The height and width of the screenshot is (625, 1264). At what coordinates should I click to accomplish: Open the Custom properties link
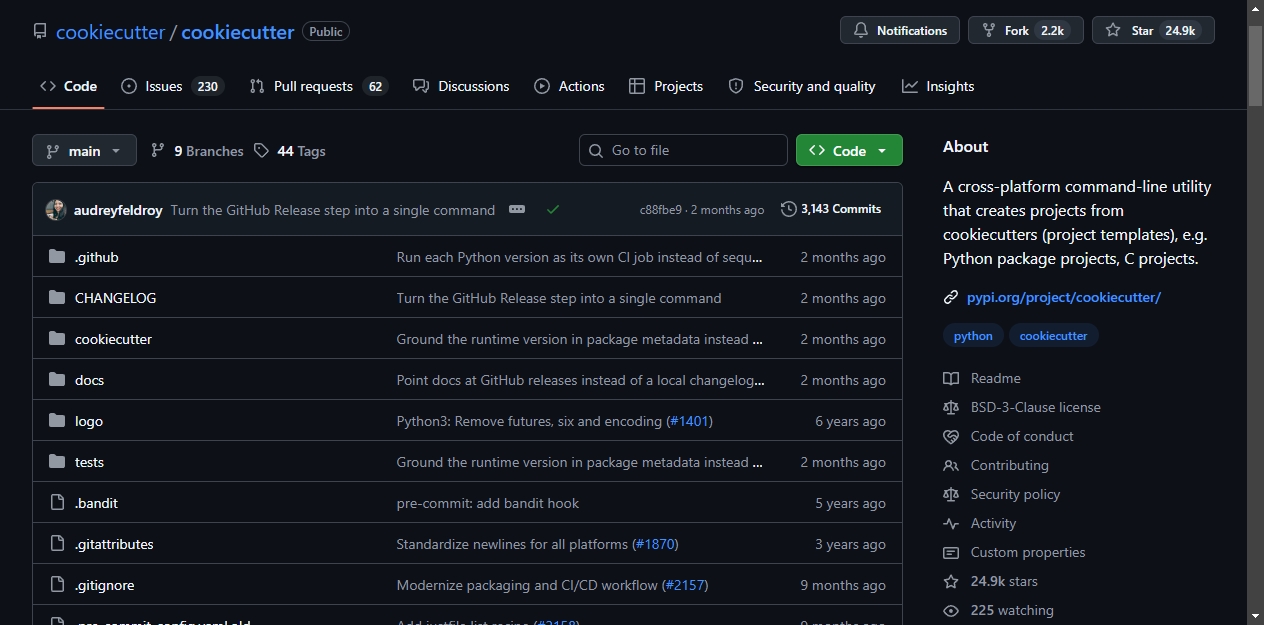1014,552
